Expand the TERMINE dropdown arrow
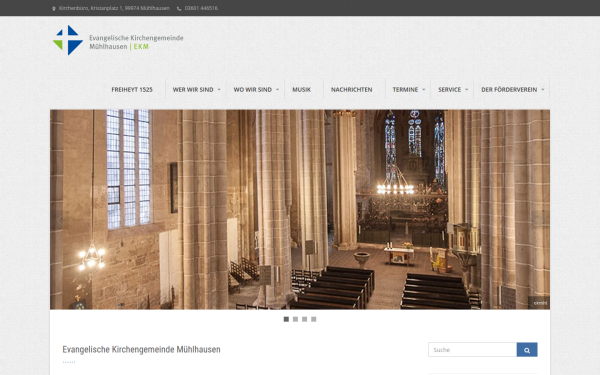 pyautogui.click(x=424, y=90)
